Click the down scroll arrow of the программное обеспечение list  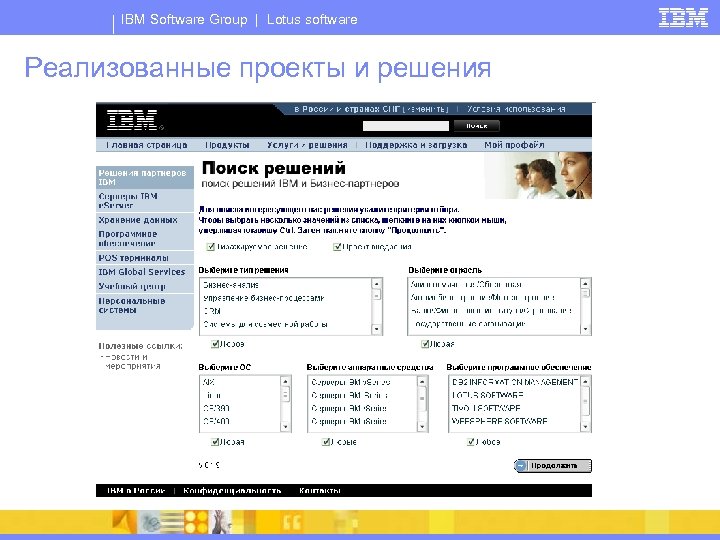(x=585, y=427)
